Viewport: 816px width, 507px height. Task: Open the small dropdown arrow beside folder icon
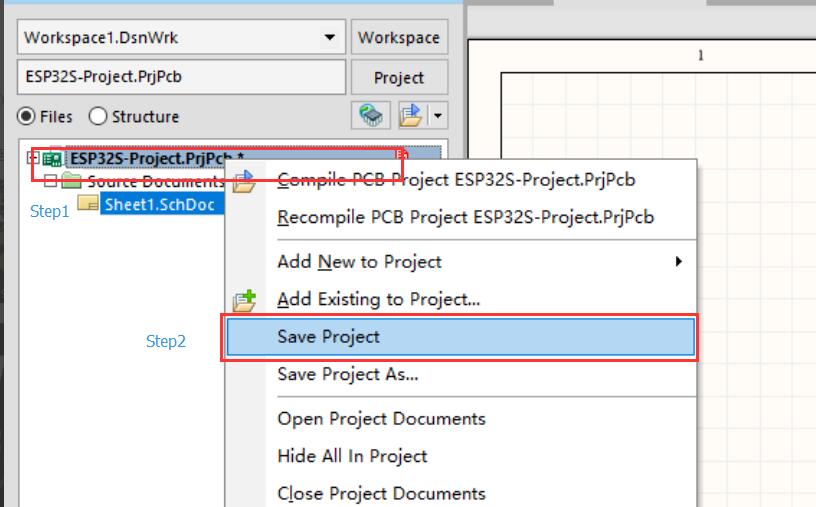click(x=438, y=116)
